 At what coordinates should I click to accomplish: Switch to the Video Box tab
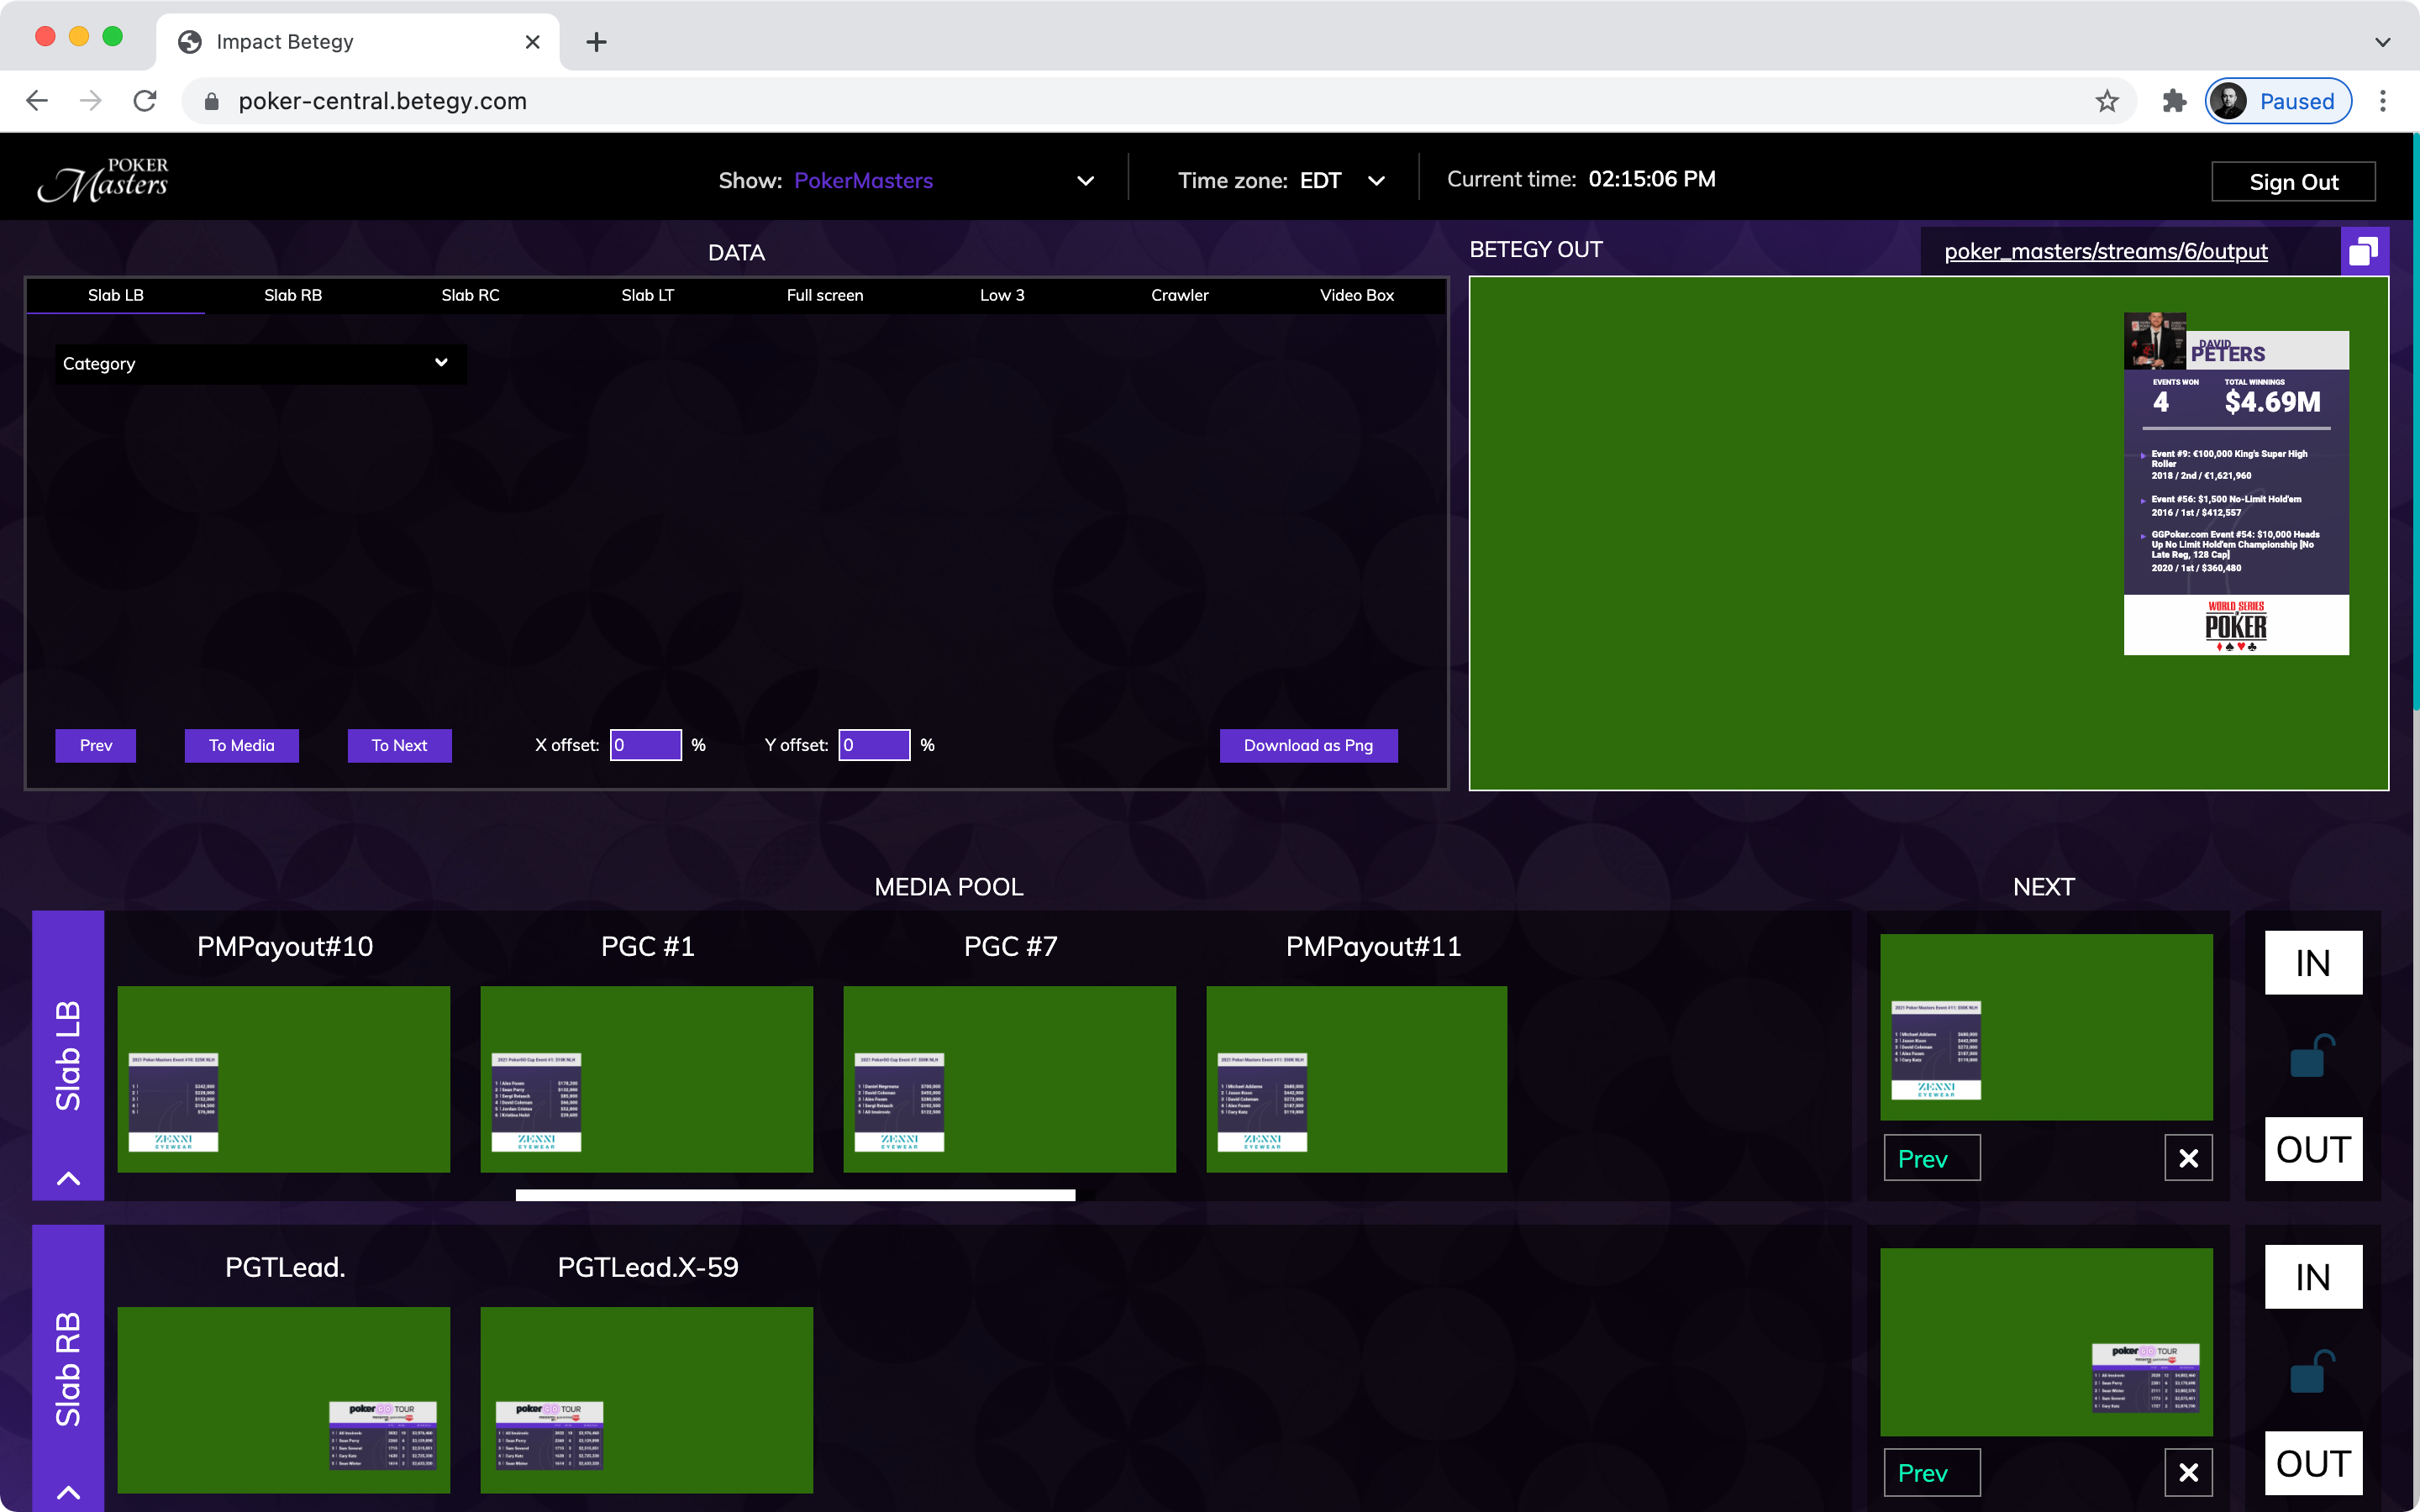click(1356, 295)
